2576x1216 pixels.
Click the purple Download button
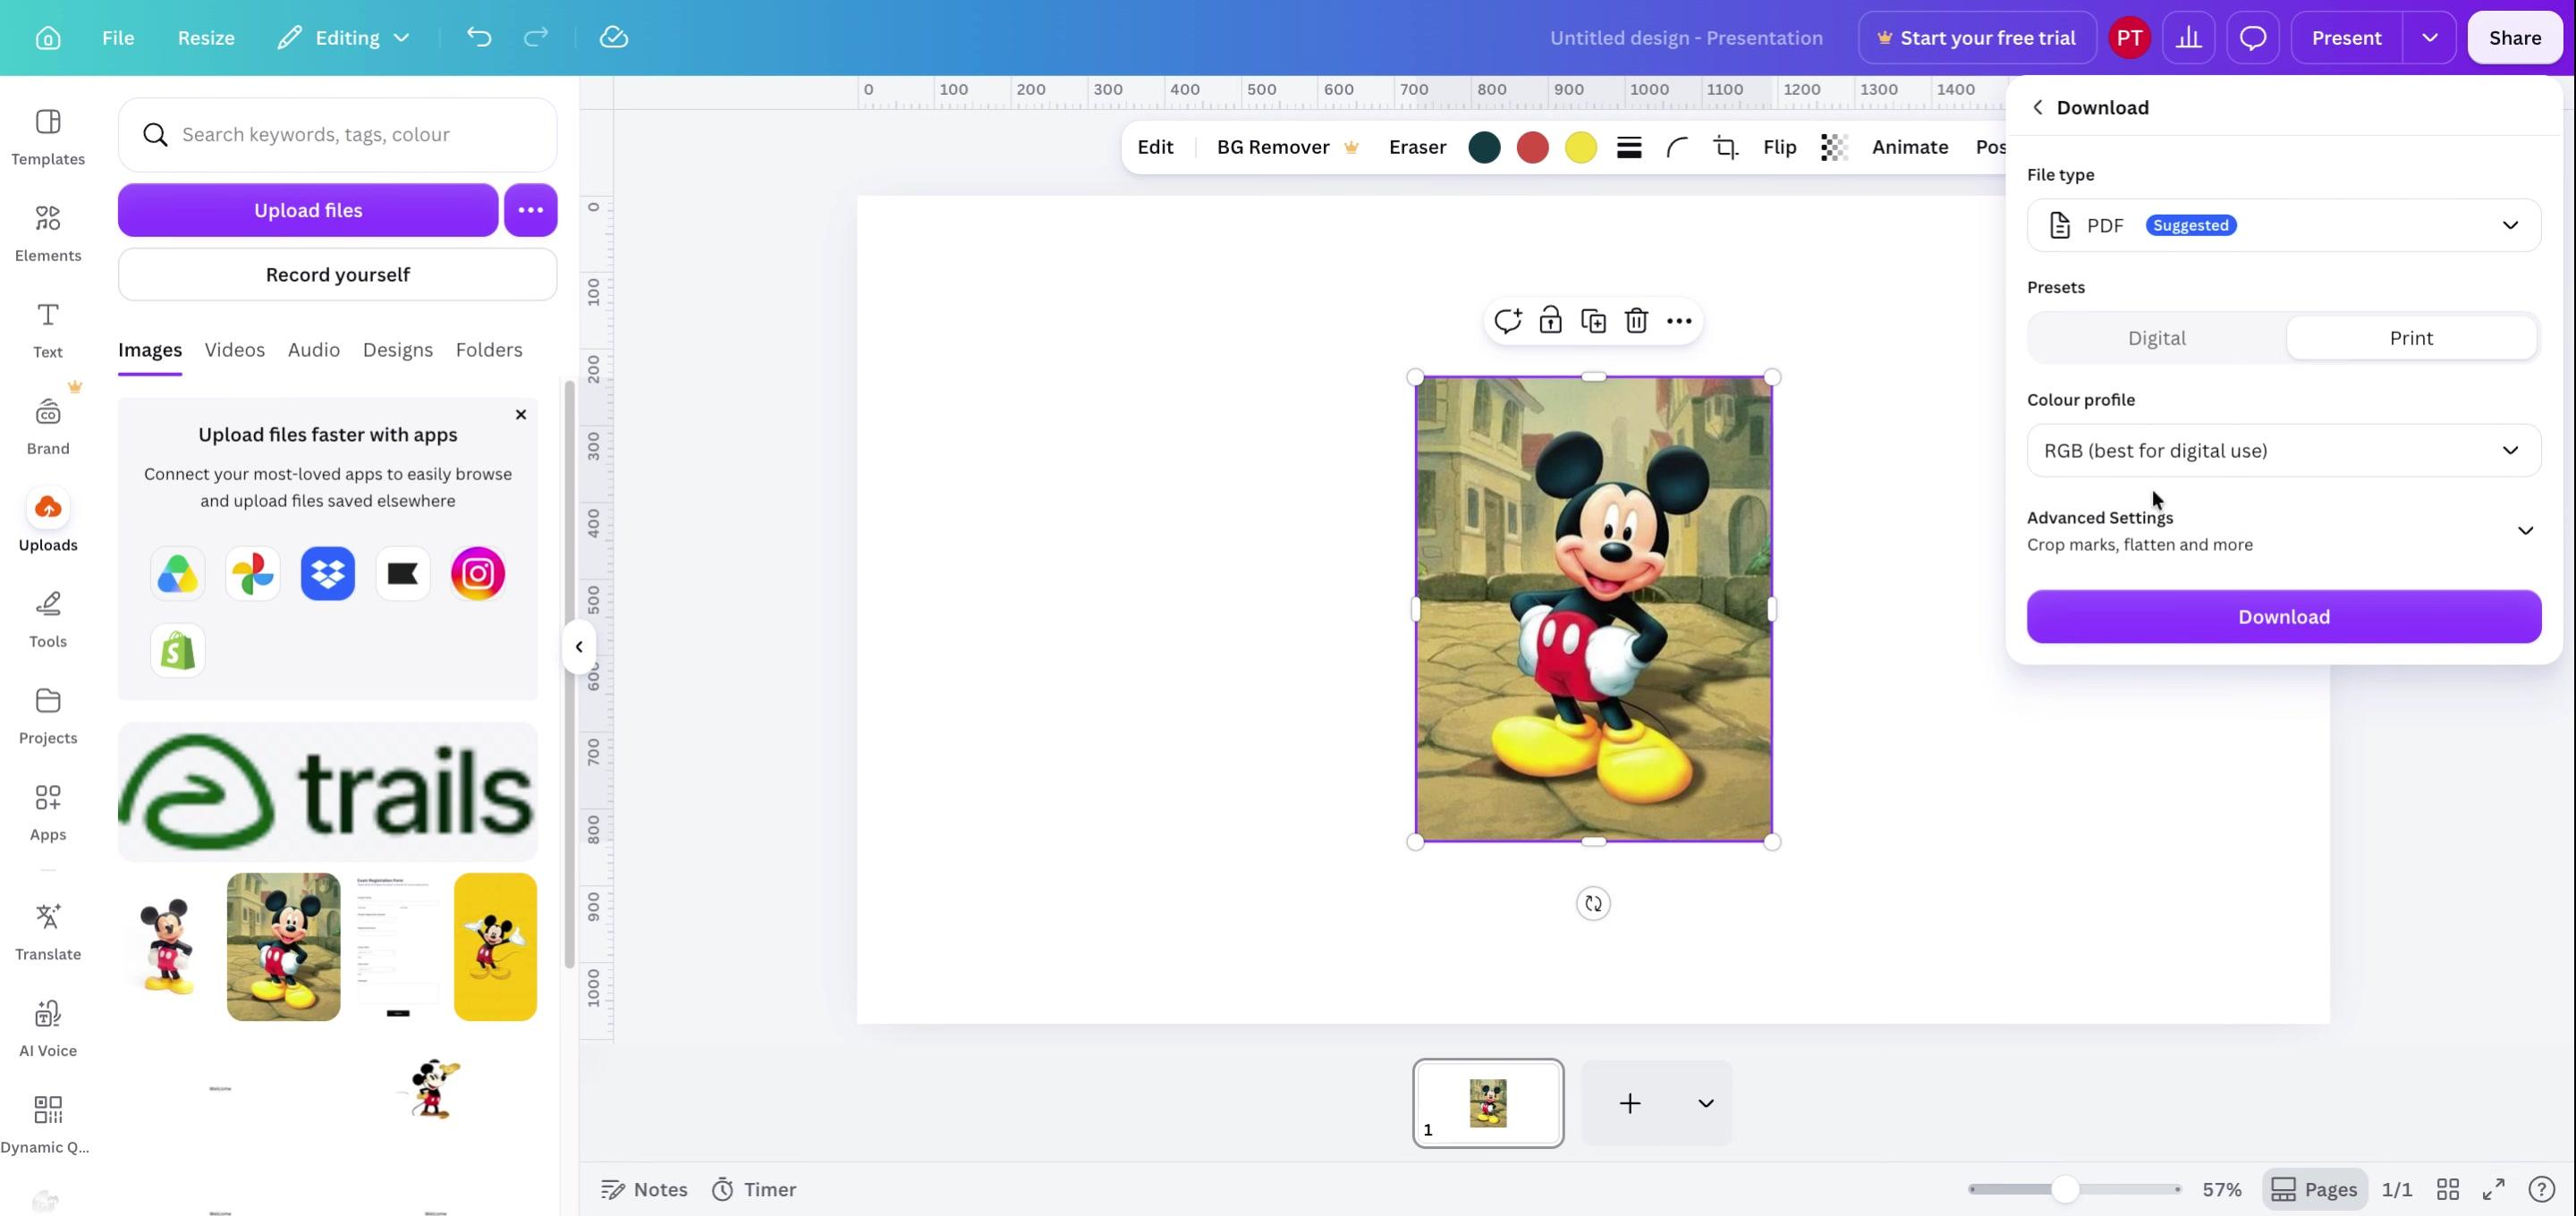(x=2283, y=617)
